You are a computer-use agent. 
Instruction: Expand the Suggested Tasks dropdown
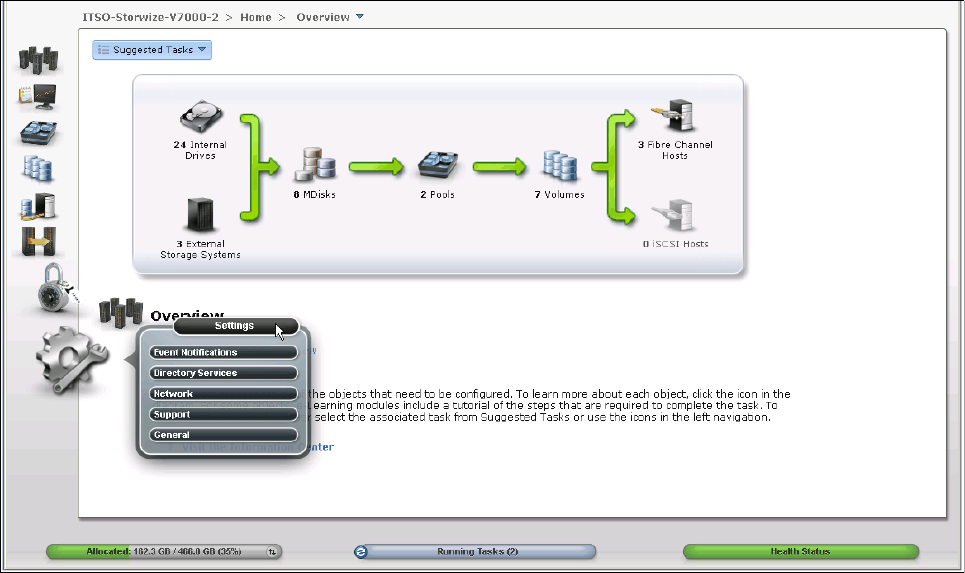(x=152, y=50)
